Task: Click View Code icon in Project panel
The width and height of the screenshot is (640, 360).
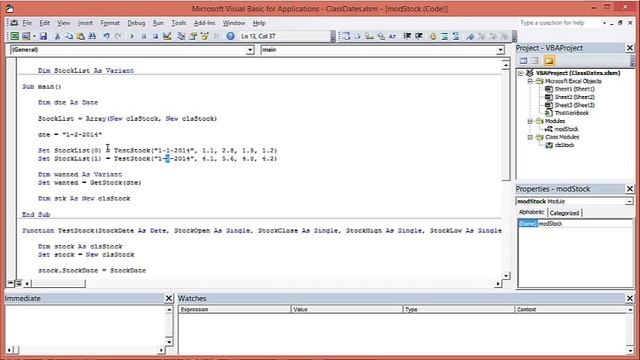Action: point(523,61)
